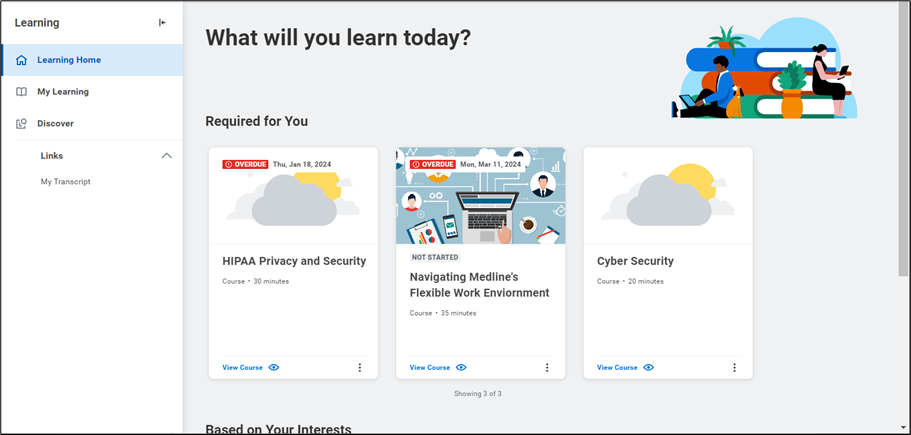Open more options for Navigating Medline's course
911x435 pixels.
click(547, 368)
